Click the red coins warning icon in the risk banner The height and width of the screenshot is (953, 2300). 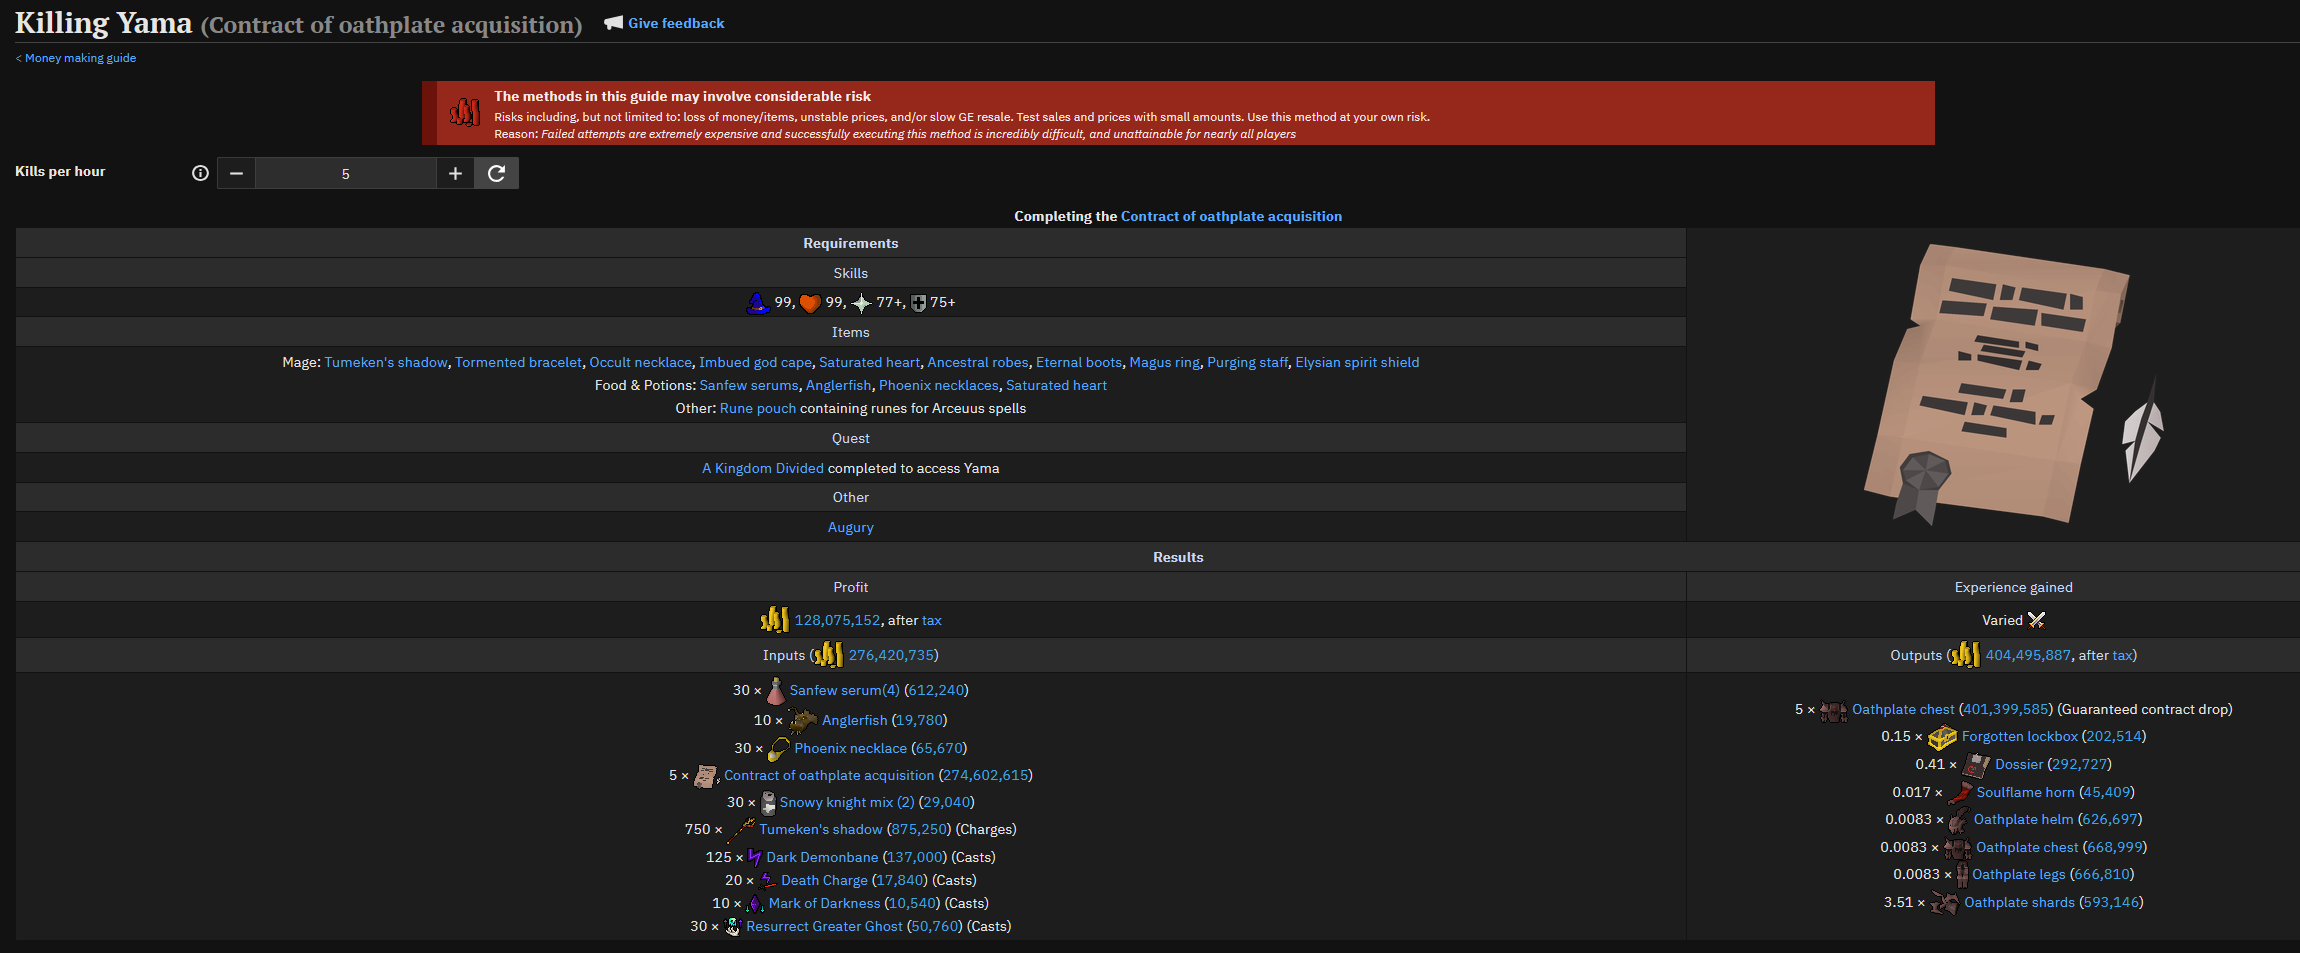pos(465,113)
